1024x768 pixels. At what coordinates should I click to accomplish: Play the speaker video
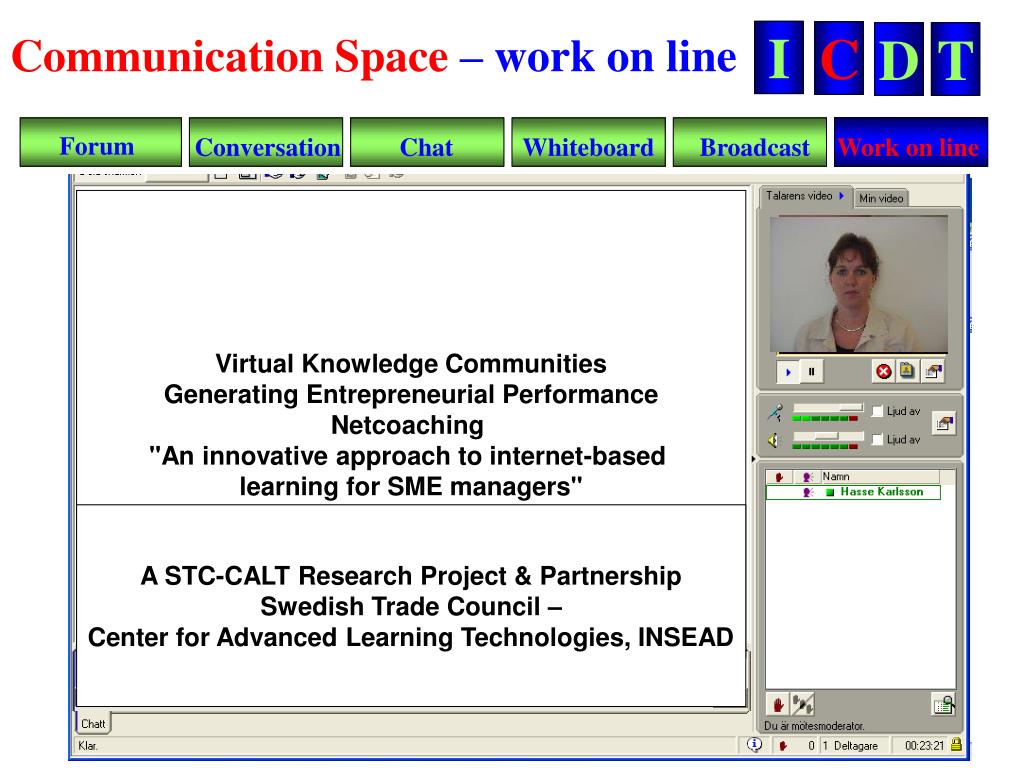pos(788,372)
